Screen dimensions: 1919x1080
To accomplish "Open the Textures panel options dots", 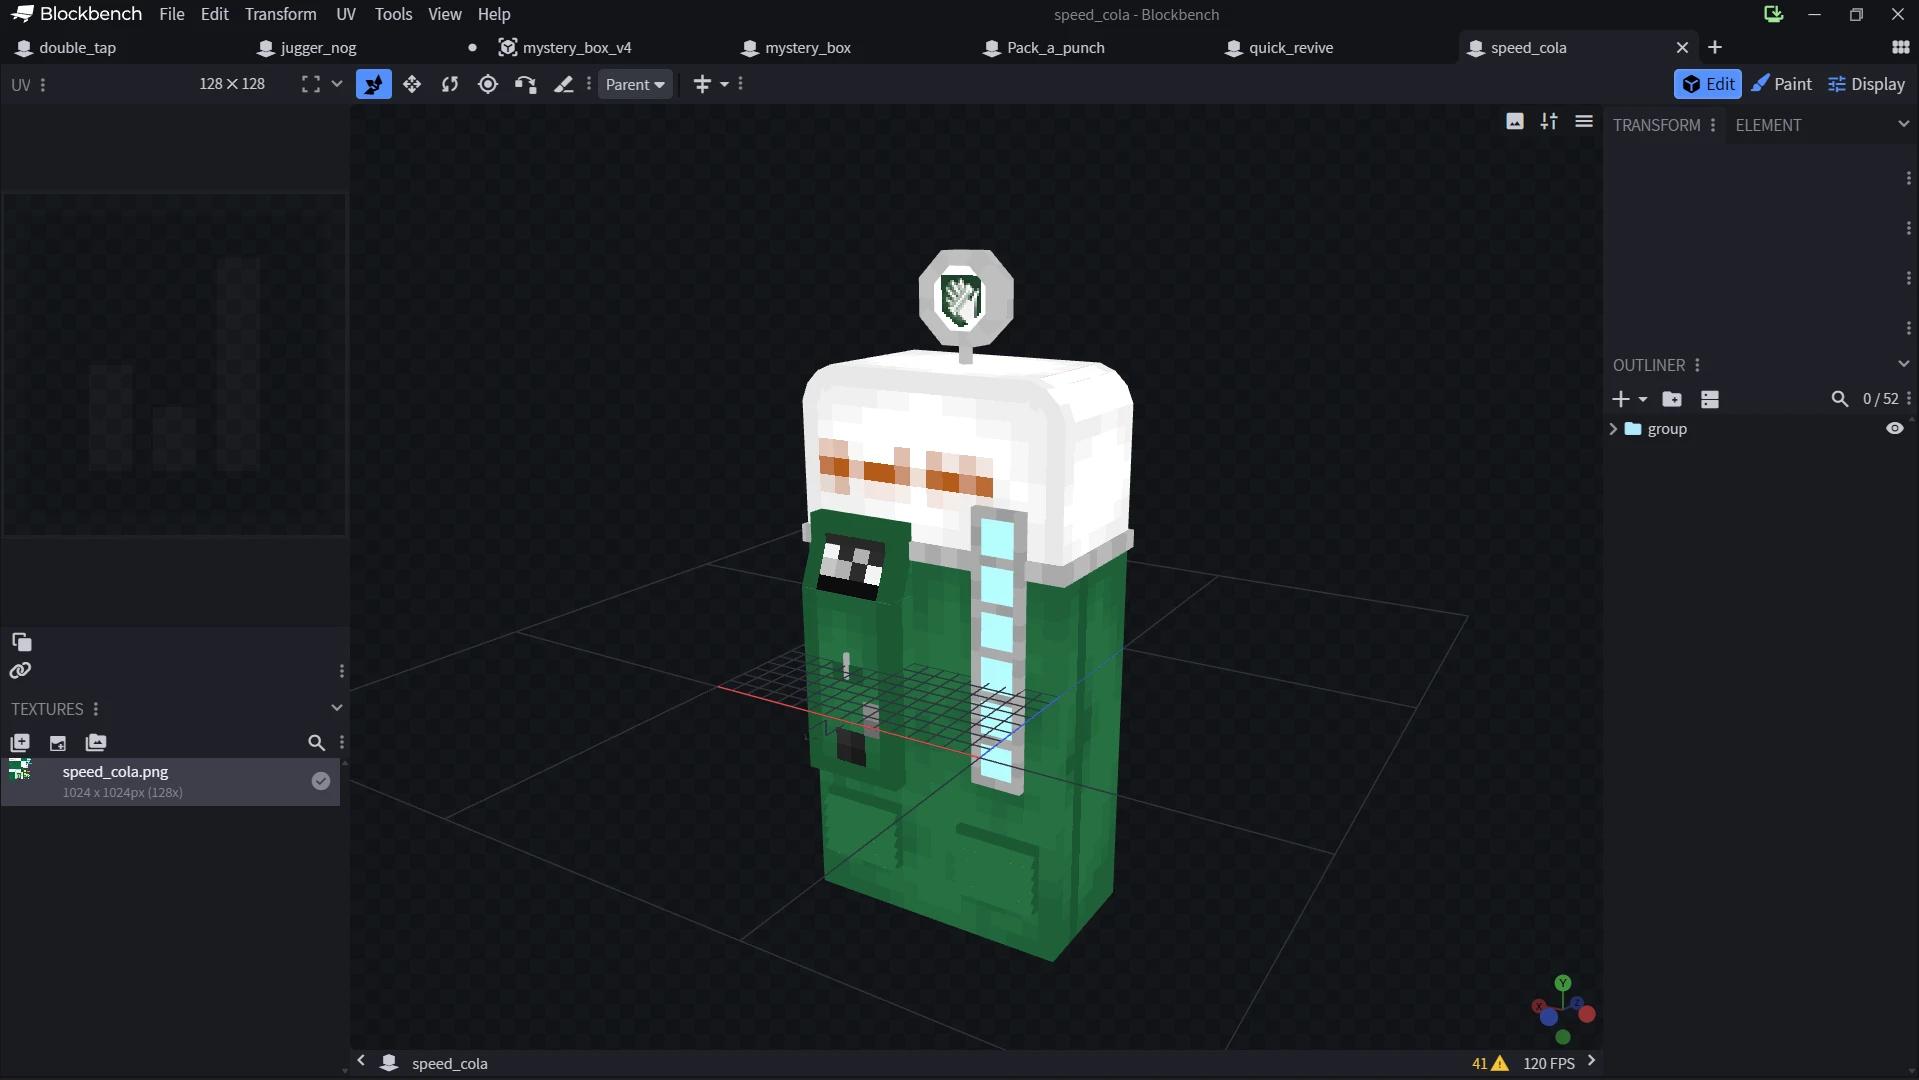I will [96, 709].
